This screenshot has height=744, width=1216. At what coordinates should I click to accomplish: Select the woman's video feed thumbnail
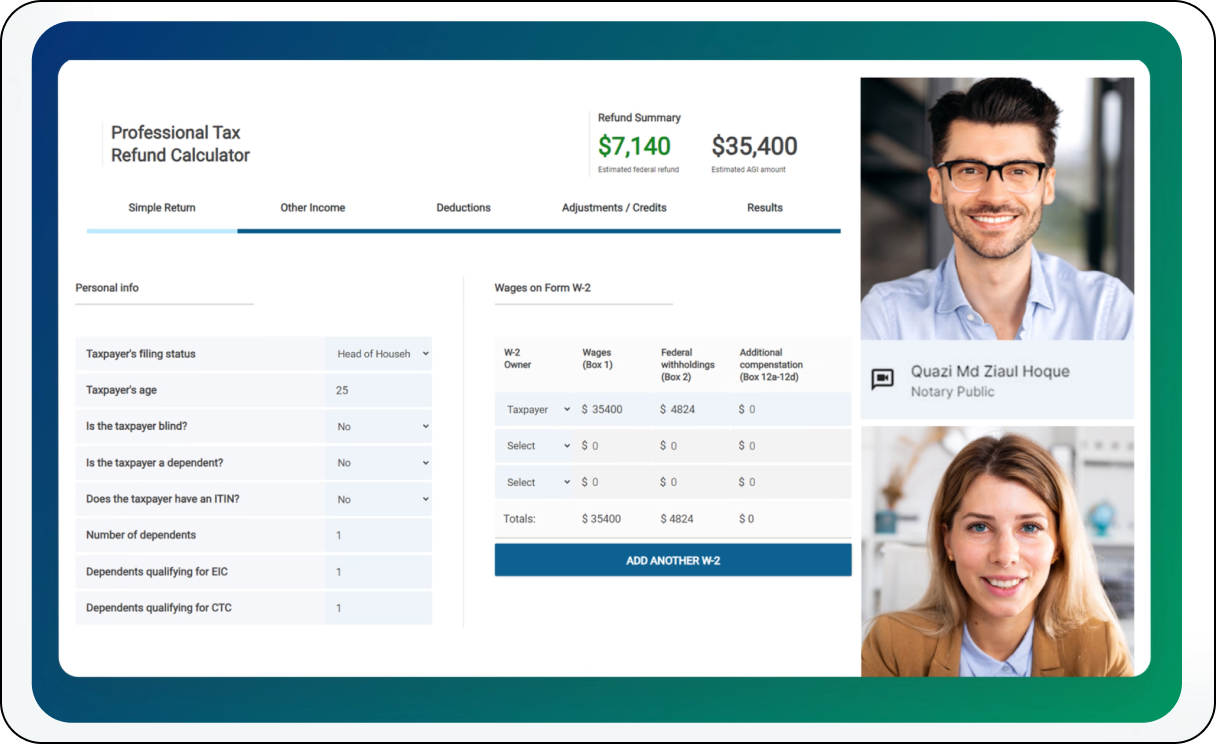pos(997,551)
